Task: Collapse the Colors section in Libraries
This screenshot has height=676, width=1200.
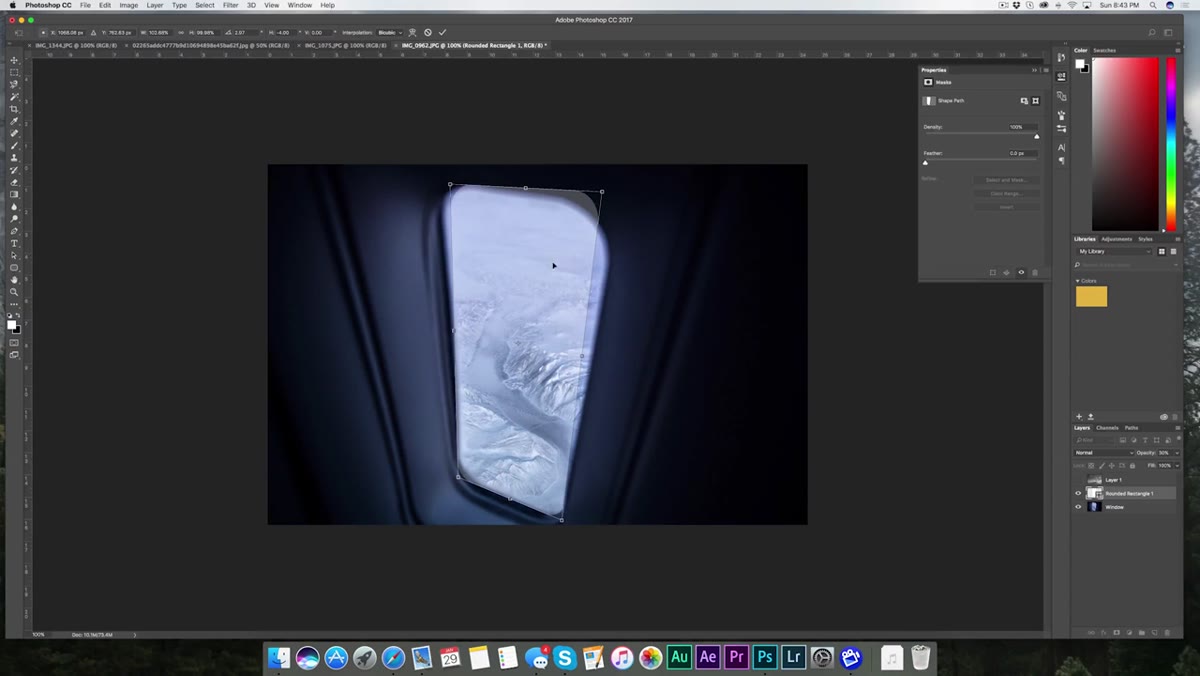Action: 1078,281
